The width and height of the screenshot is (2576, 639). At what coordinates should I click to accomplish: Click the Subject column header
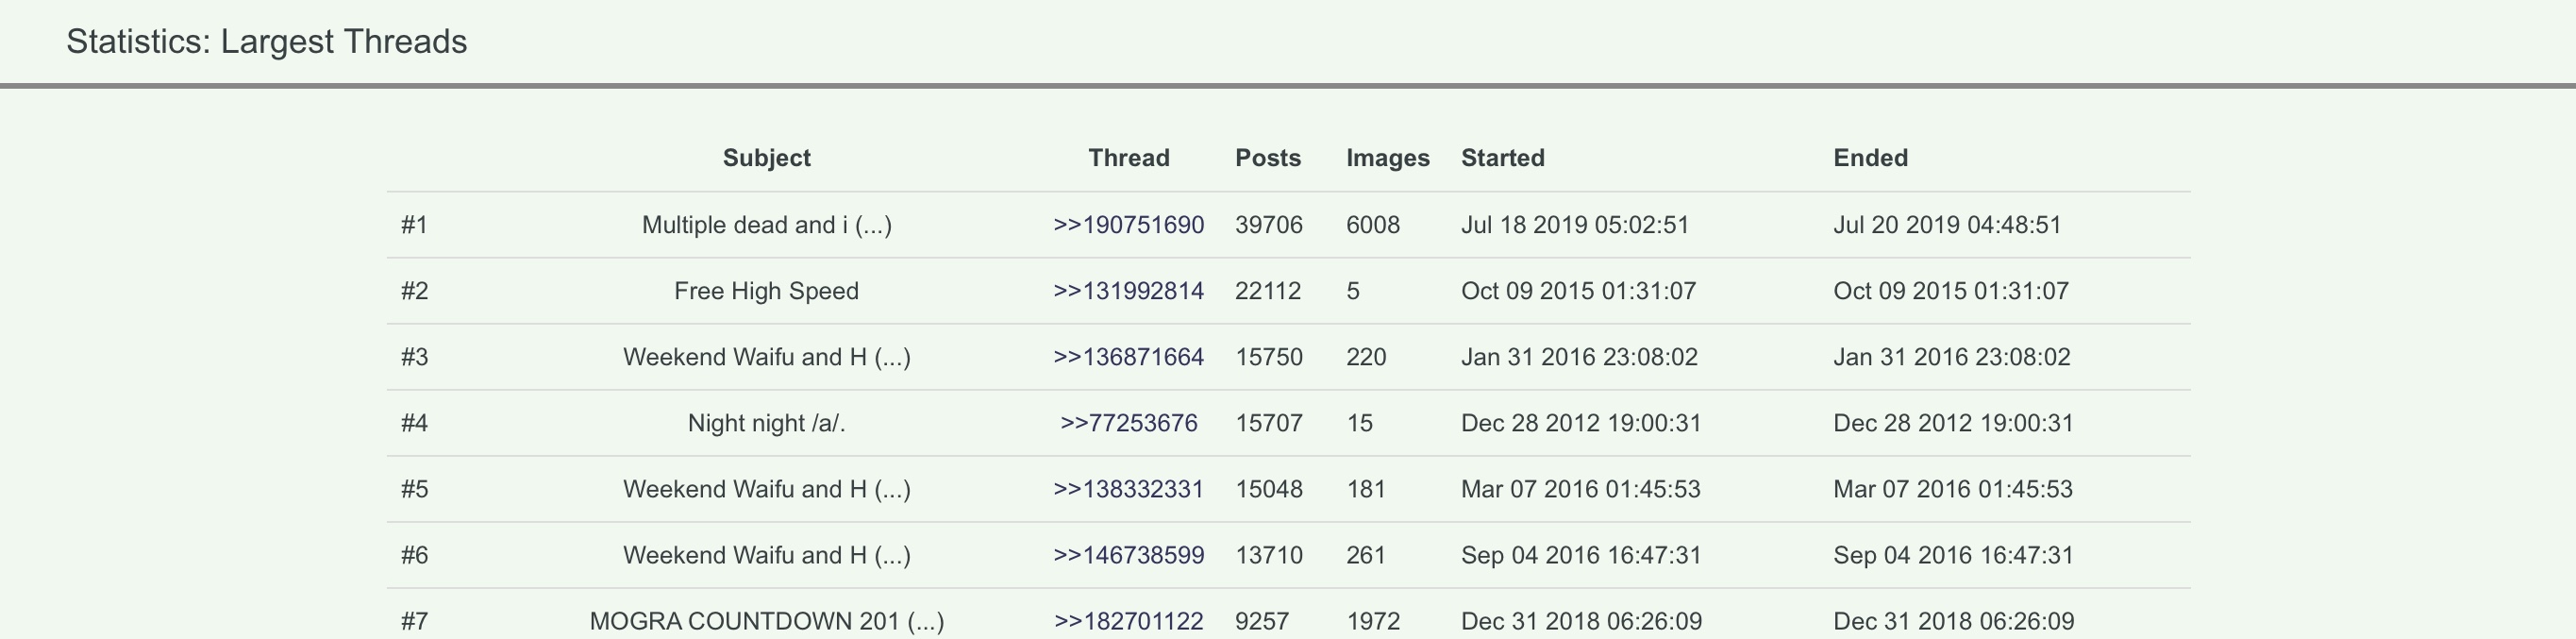pos(766,158)
